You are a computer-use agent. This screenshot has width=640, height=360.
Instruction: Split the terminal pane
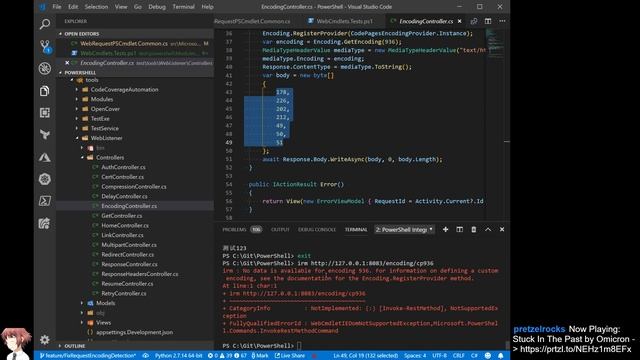pos(460,229)
